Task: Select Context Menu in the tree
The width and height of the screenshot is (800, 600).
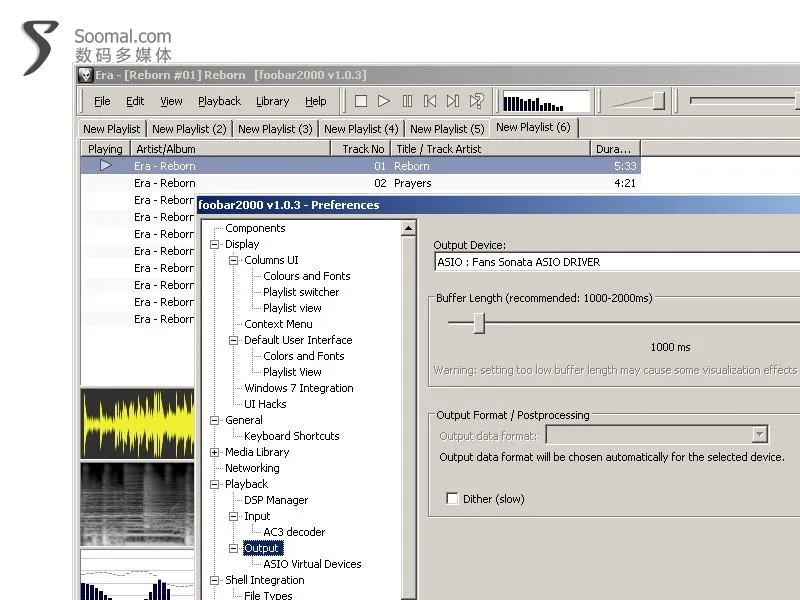Action: [278, 324]
